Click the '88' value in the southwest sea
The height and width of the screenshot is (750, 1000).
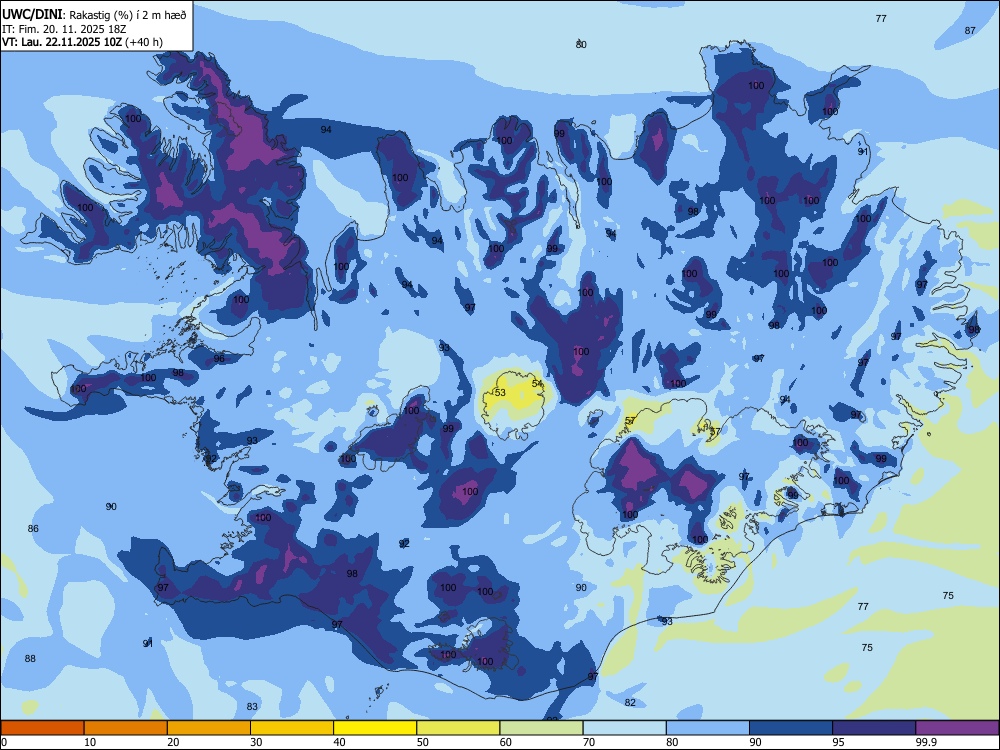tap(30, 658)
